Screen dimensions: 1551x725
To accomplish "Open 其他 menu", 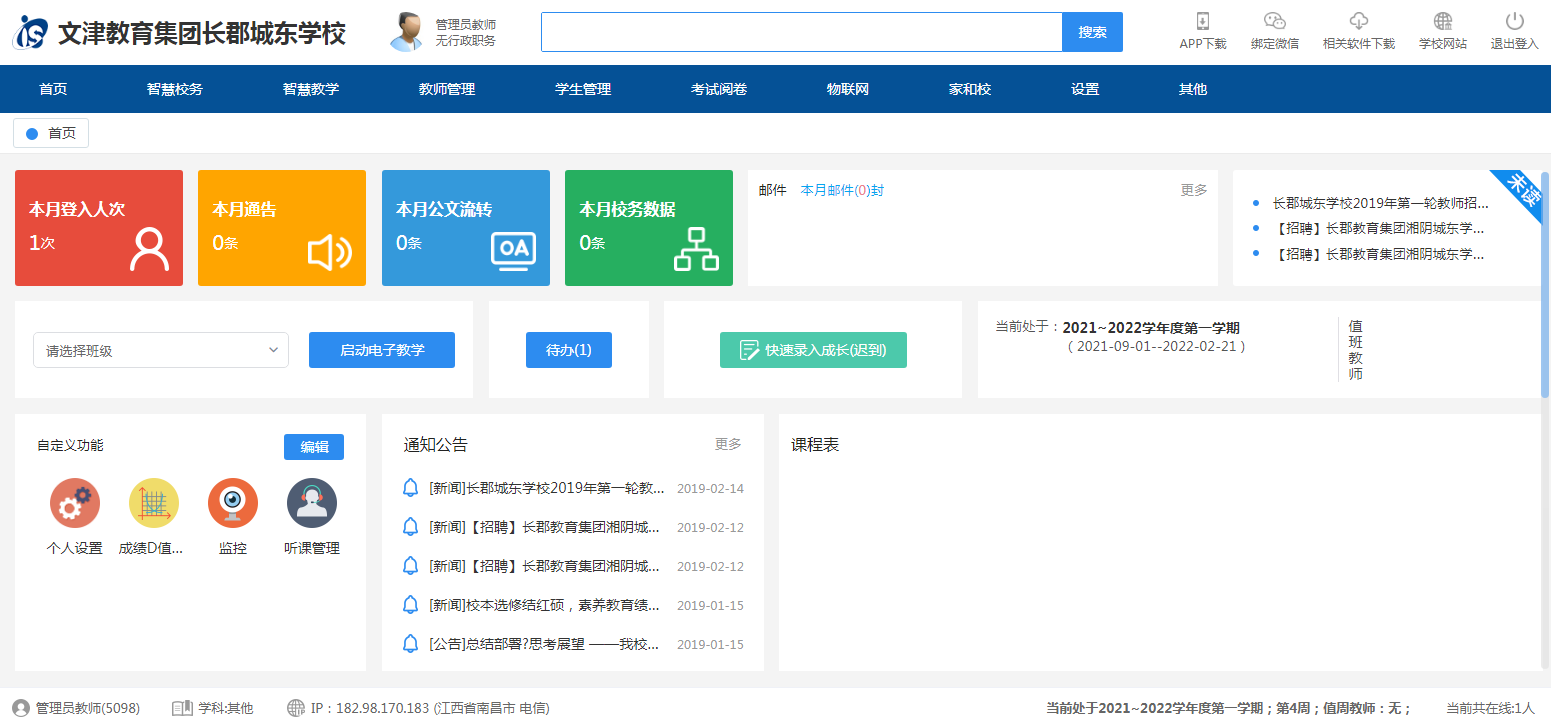I will coord(1193,89).
